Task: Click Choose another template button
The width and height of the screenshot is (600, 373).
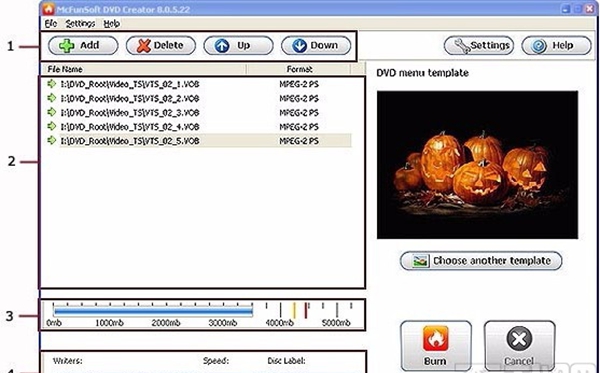Action: point(481,261)
